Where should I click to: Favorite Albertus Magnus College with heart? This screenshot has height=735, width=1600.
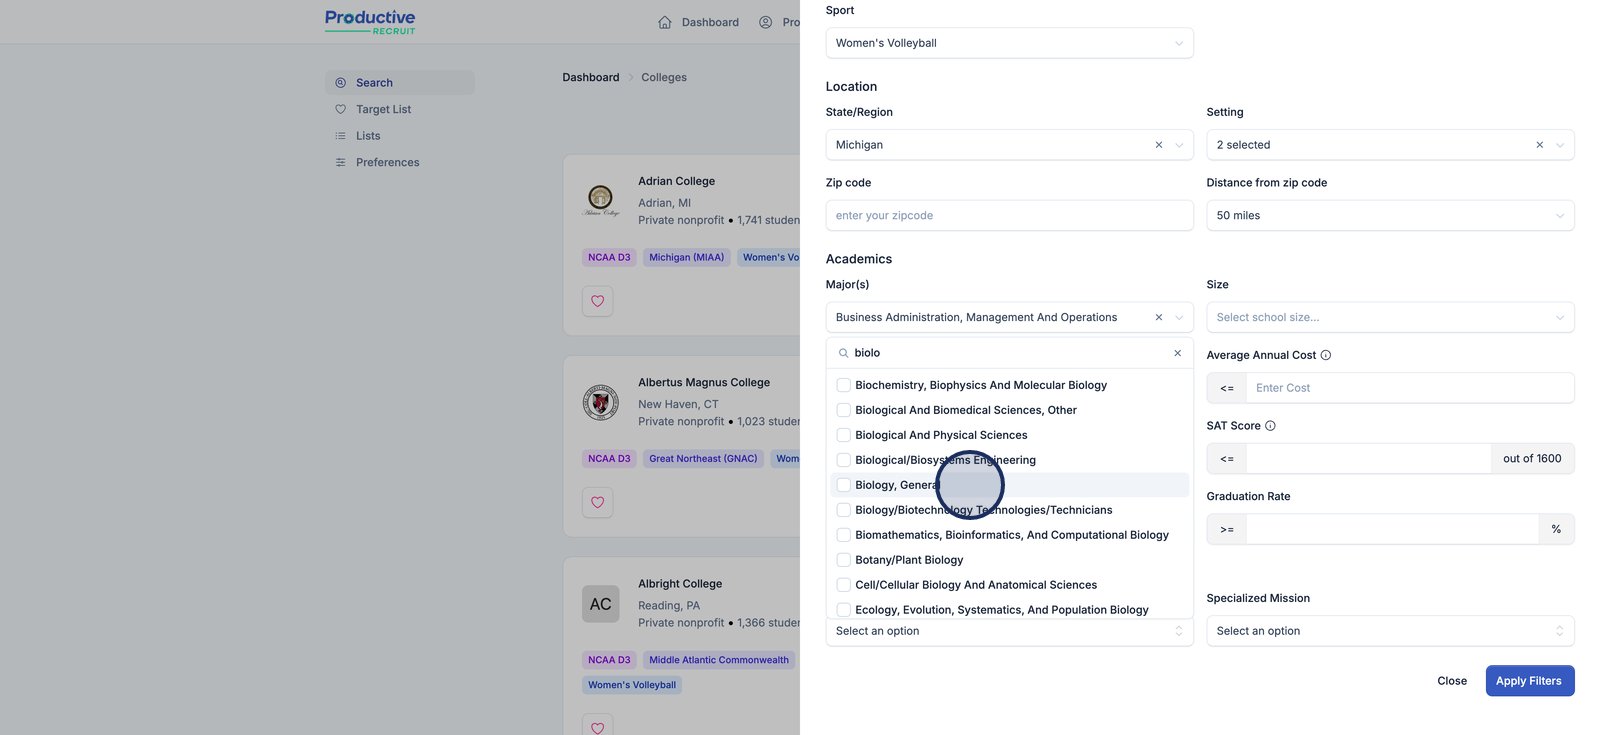click(x=598, y=502)
